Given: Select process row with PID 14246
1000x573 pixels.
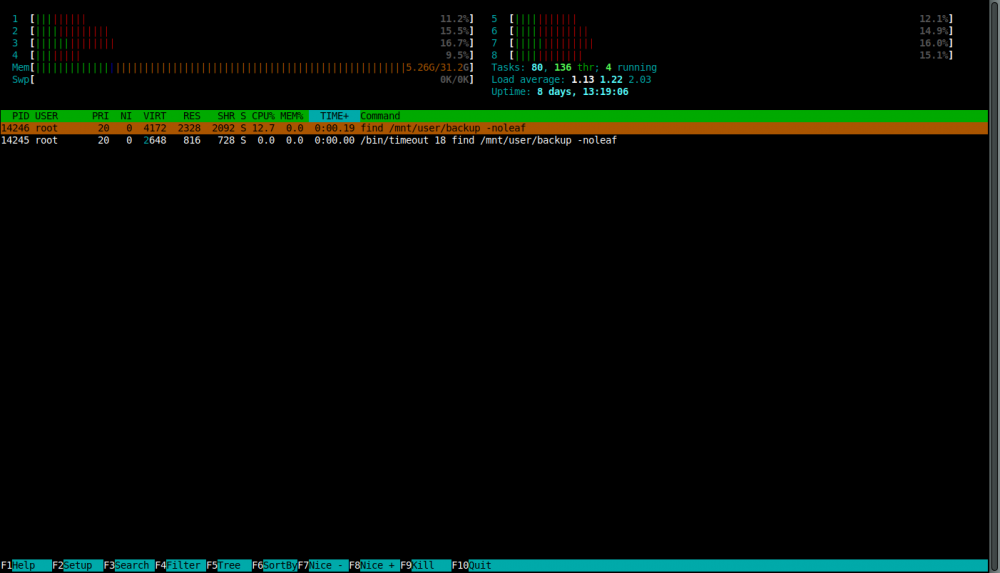Looking at the screenshot, I should (x=494, y=128).
